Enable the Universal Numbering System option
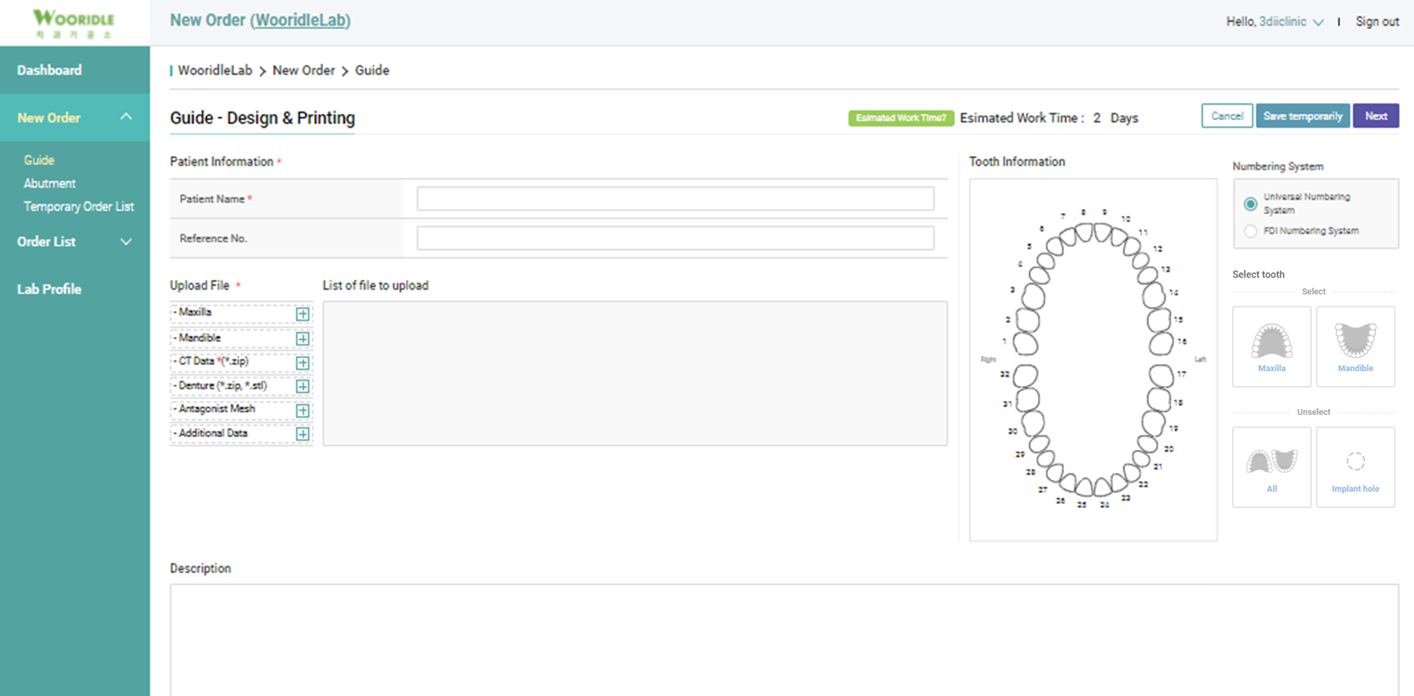Viewport: 1414px width, 696px height. click(1251, 204)
